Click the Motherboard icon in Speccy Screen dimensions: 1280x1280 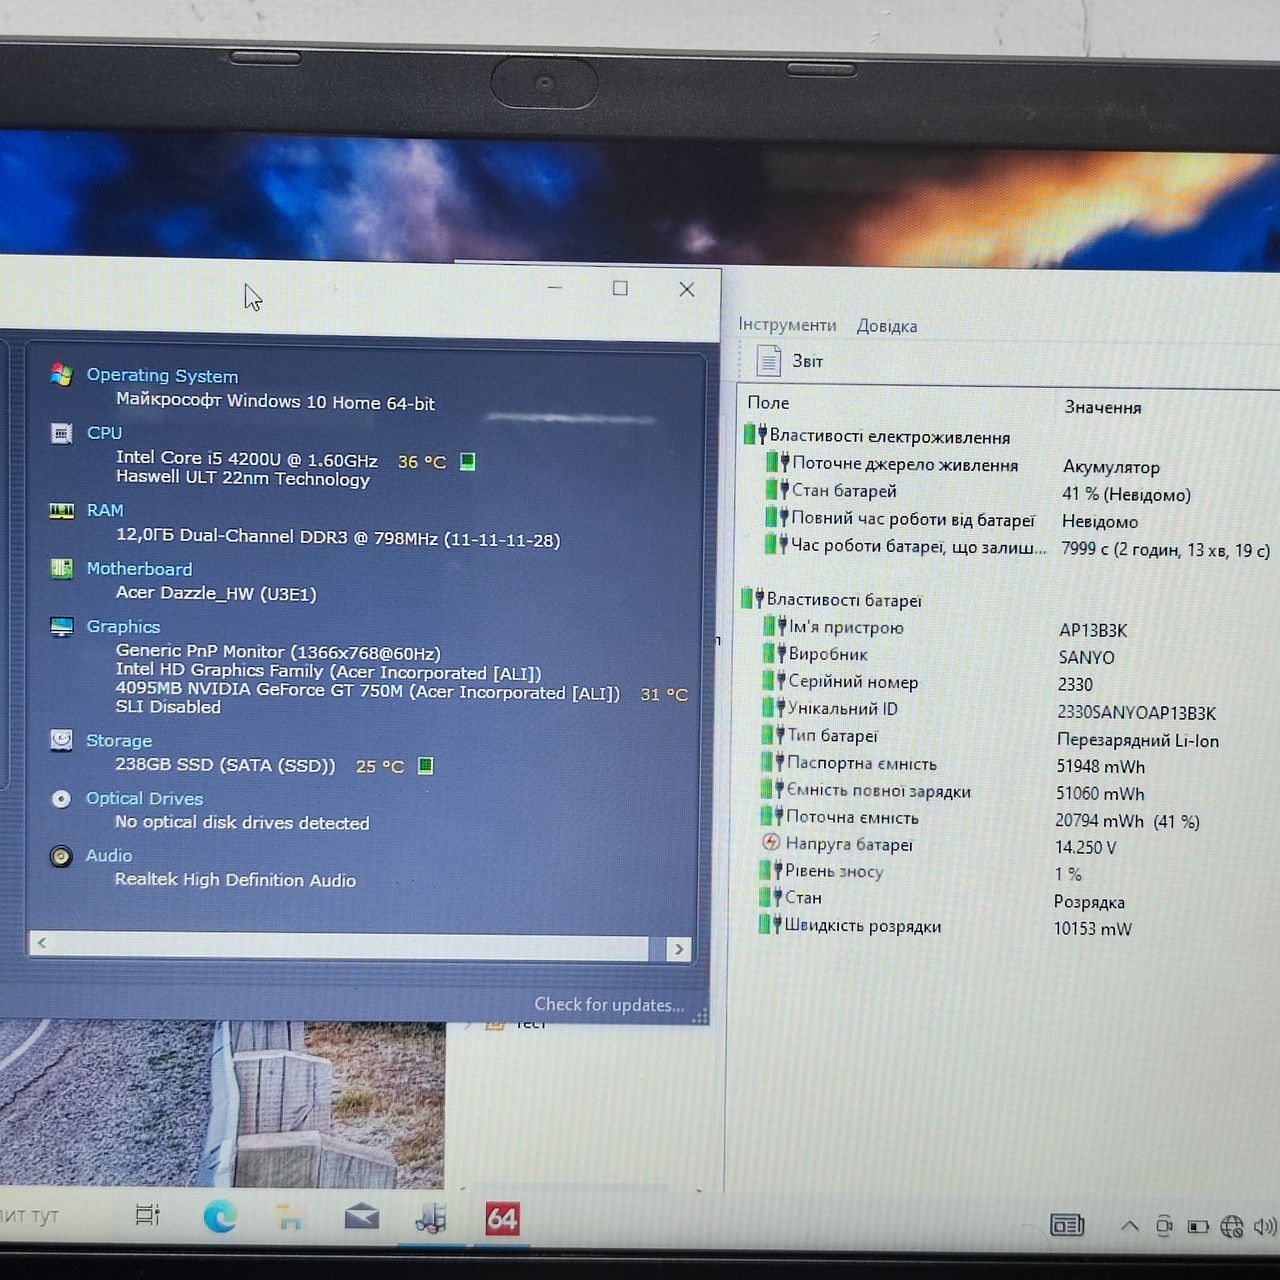(61, 568)
